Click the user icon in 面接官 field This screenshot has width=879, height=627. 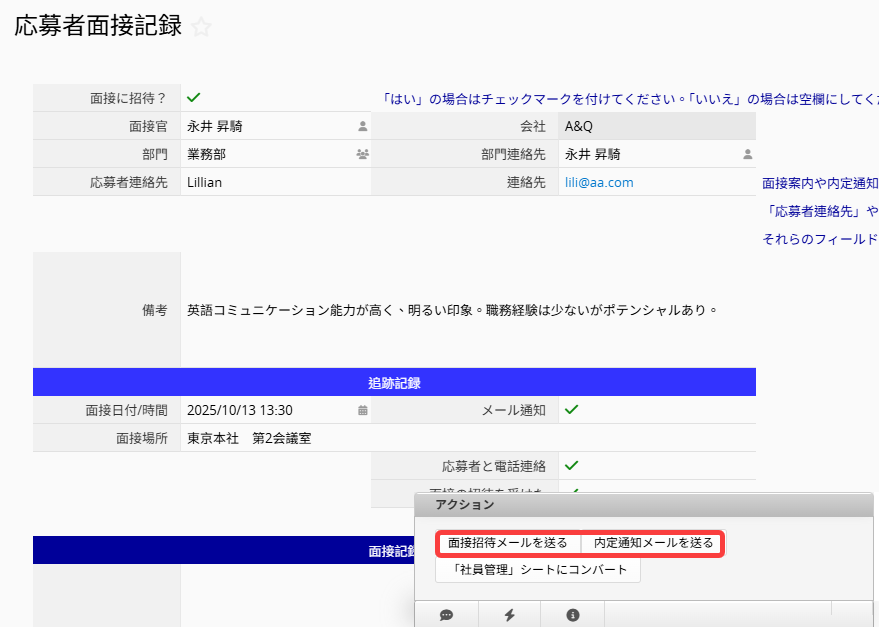(x=363, y=127)
